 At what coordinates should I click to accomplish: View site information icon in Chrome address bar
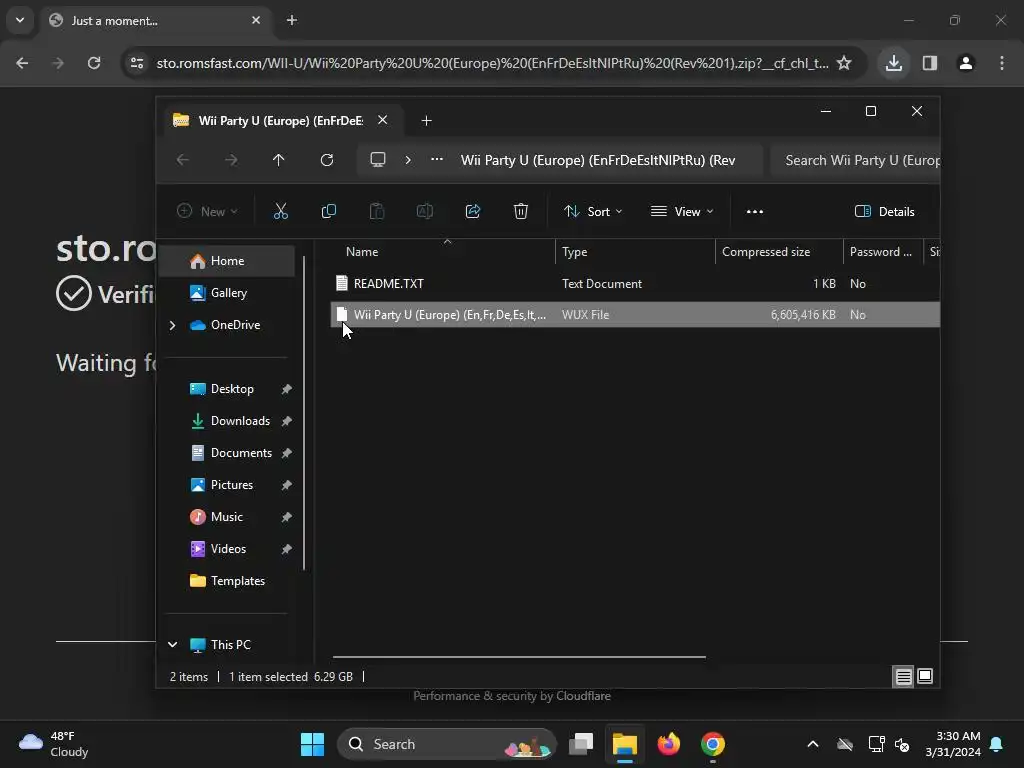(x=137, y=63)
